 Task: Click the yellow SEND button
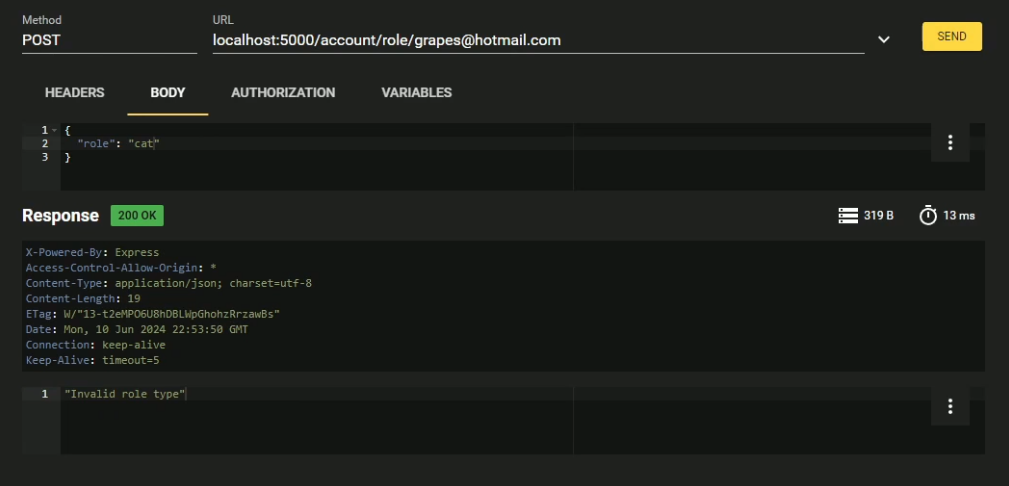pyautogui.click(x=951, y=36)
